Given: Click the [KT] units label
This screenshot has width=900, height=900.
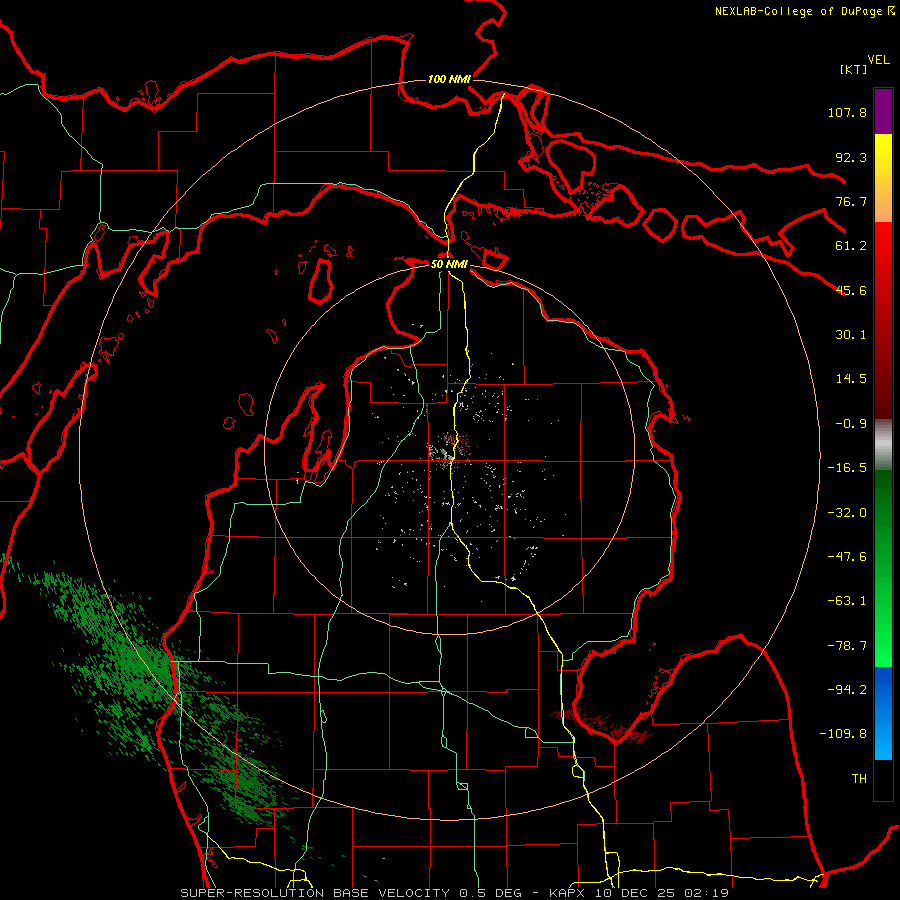Looking at the screenshot, I should point(854,69).
